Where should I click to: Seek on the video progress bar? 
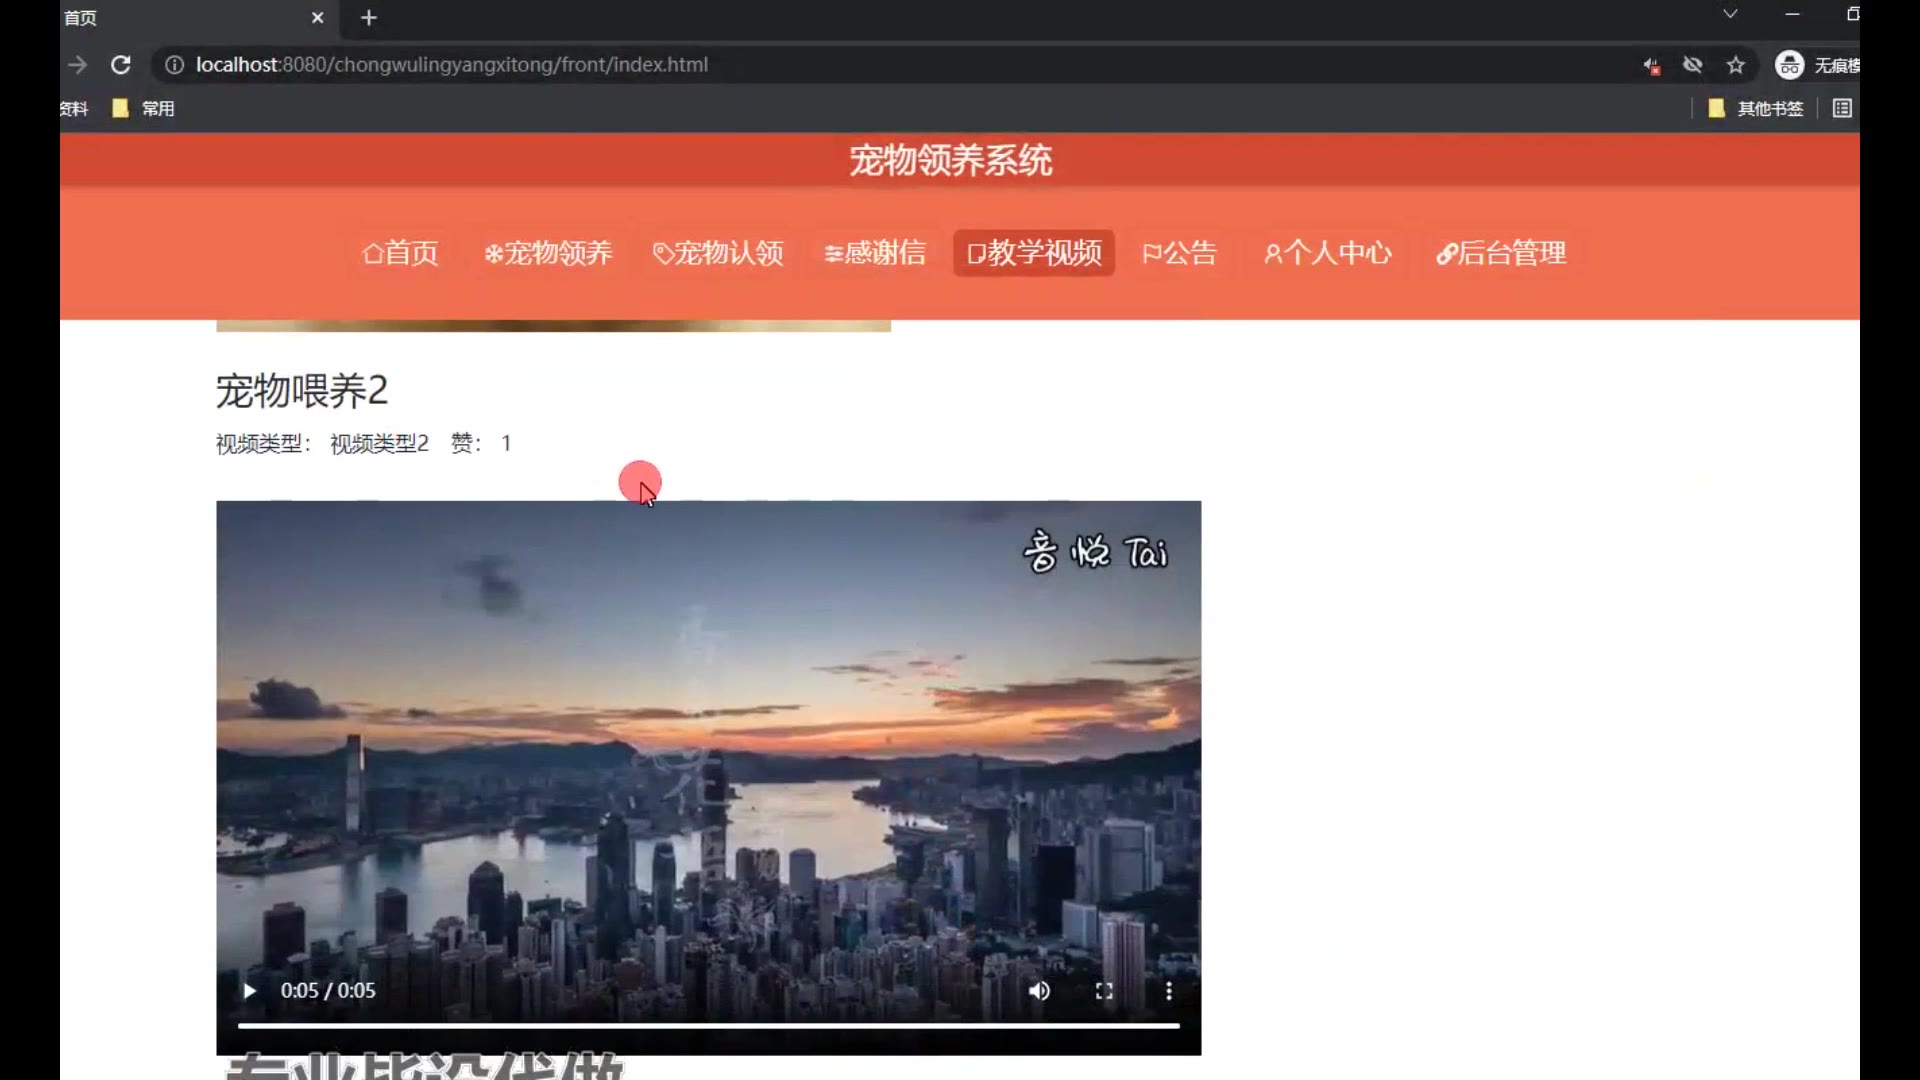pyautogui.click(x=708, y=1026)
